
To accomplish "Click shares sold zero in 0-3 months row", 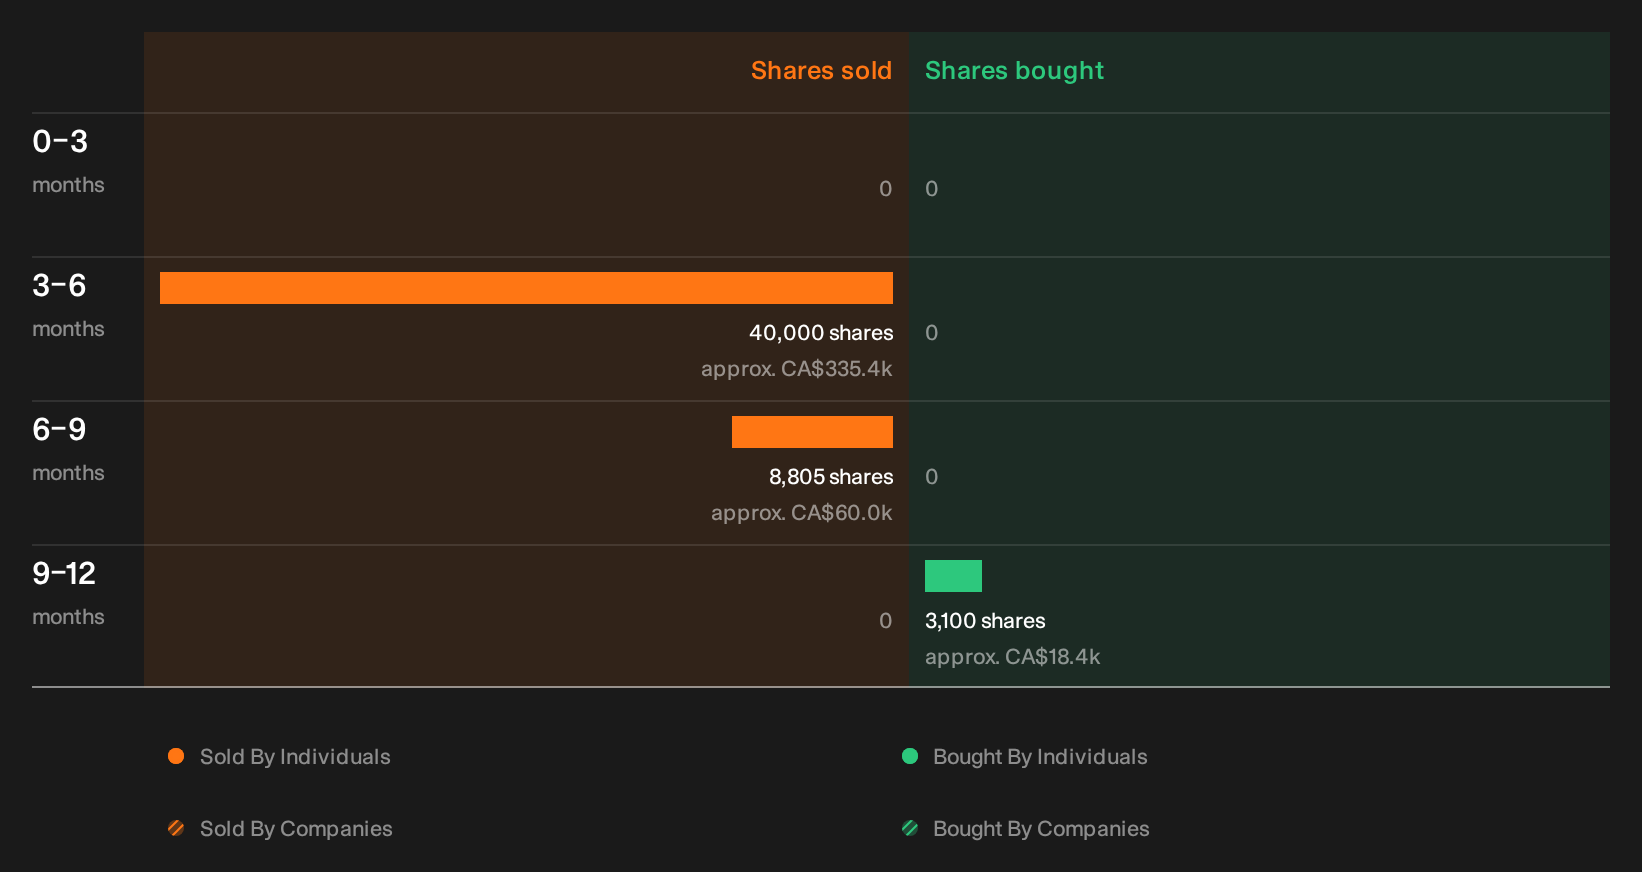I will pyautogui.click(x=885, y=189).
